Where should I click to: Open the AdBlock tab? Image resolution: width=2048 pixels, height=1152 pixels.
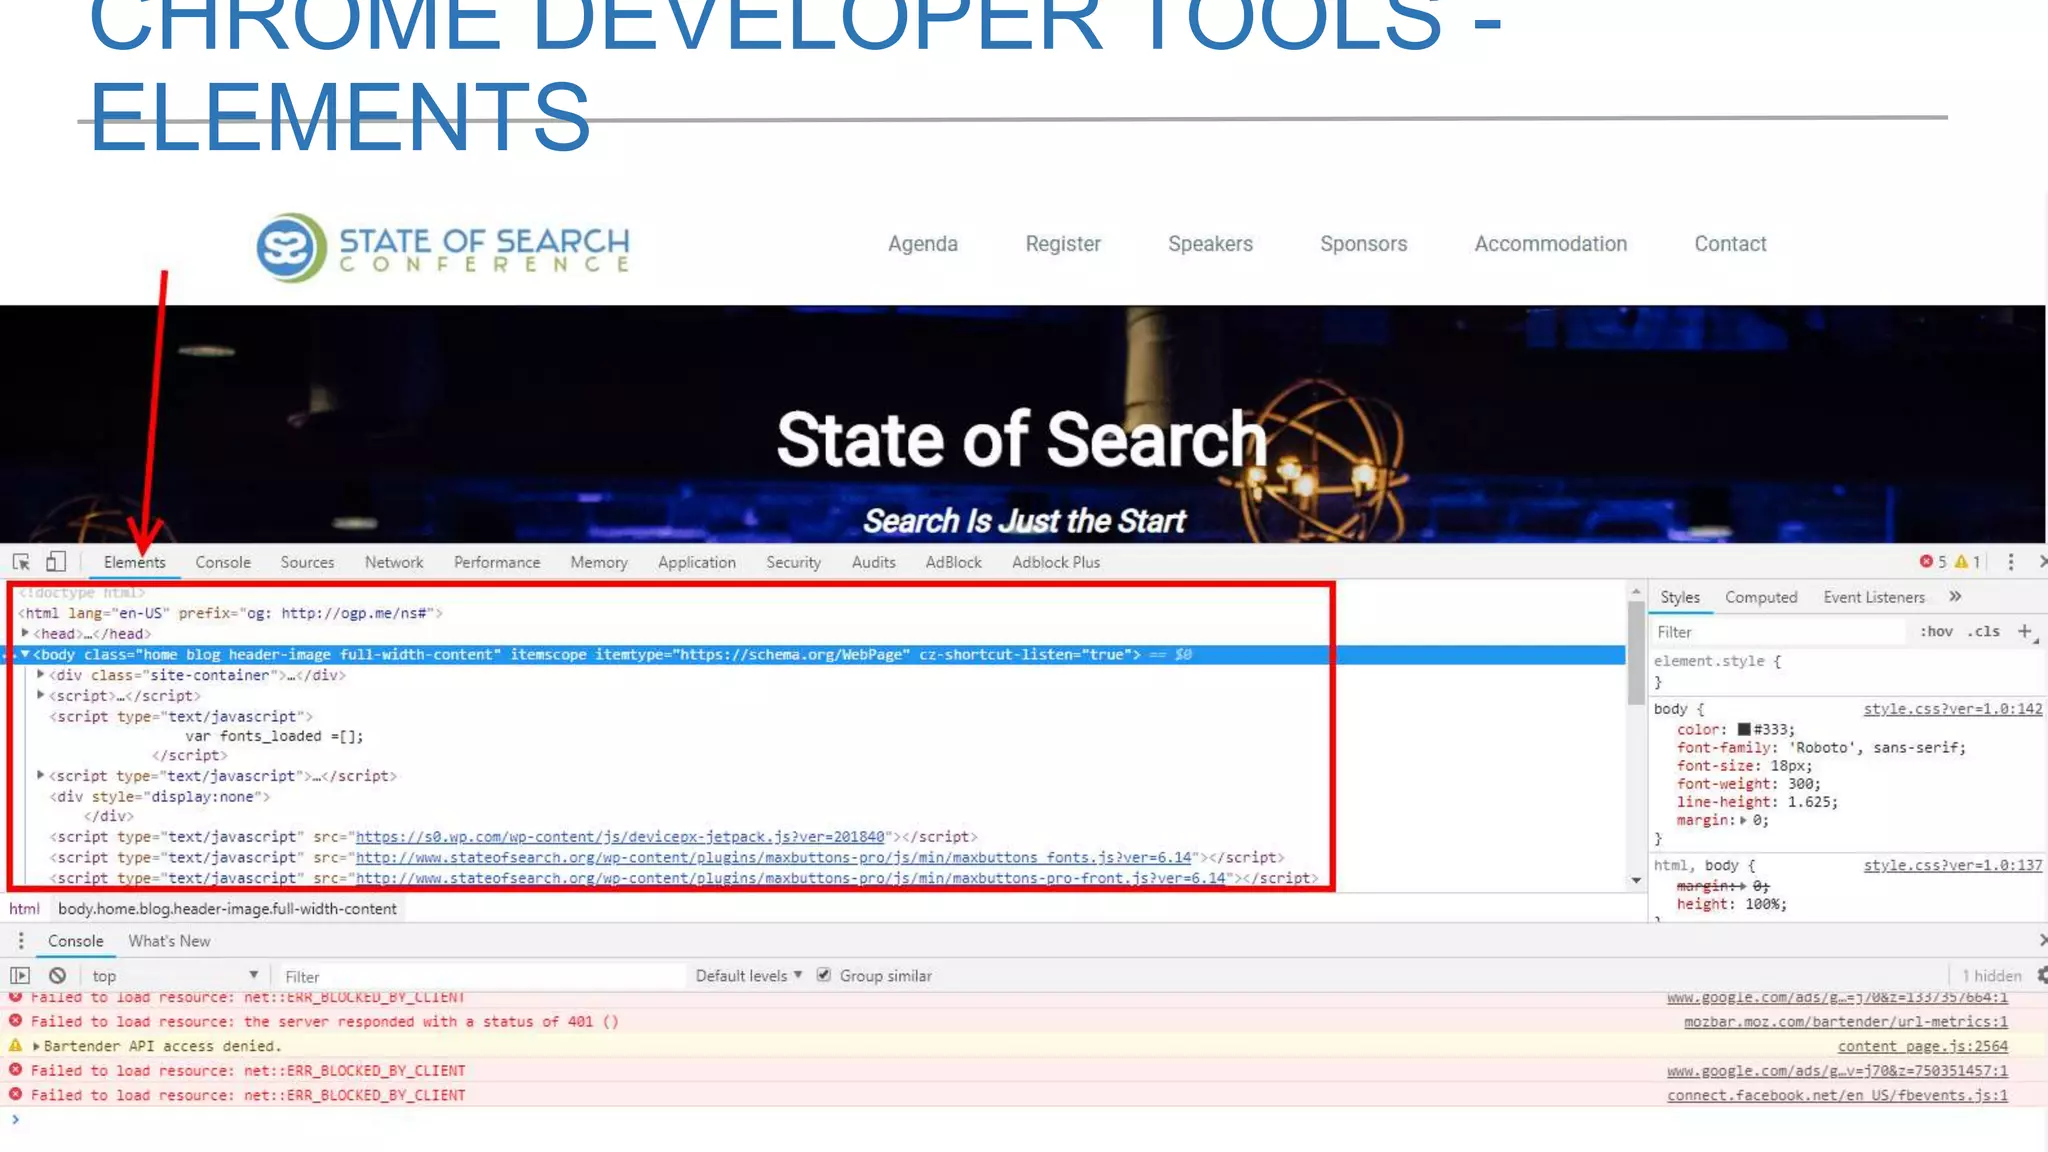pyautogui.click(x=954, y=562)
